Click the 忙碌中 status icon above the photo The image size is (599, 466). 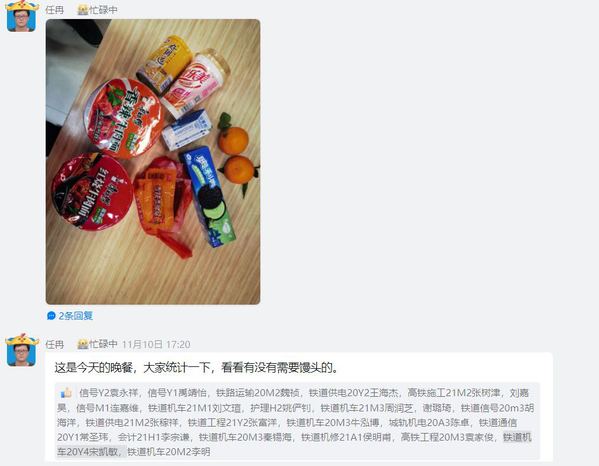click(83, 10)
